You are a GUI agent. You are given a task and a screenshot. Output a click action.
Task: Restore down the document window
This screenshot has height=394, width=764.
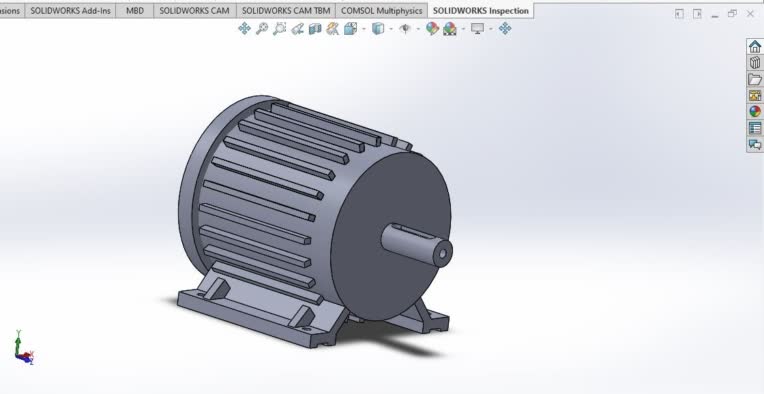click(732, 14)
